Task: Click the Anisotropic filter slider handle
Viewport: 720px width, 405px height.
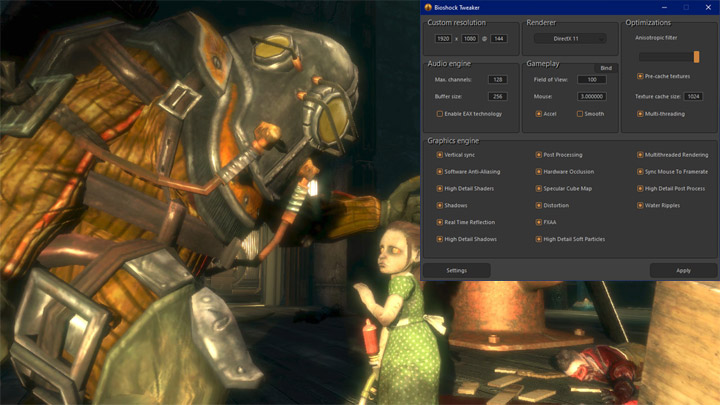Action: click(x=697, y=57)
